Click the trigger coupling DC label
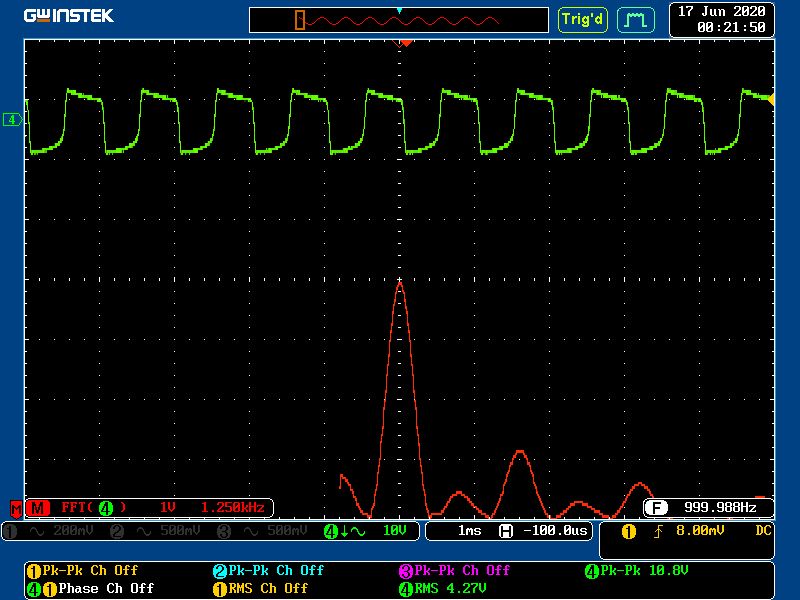Screen dimensions: 800x600 pos(763,531)
